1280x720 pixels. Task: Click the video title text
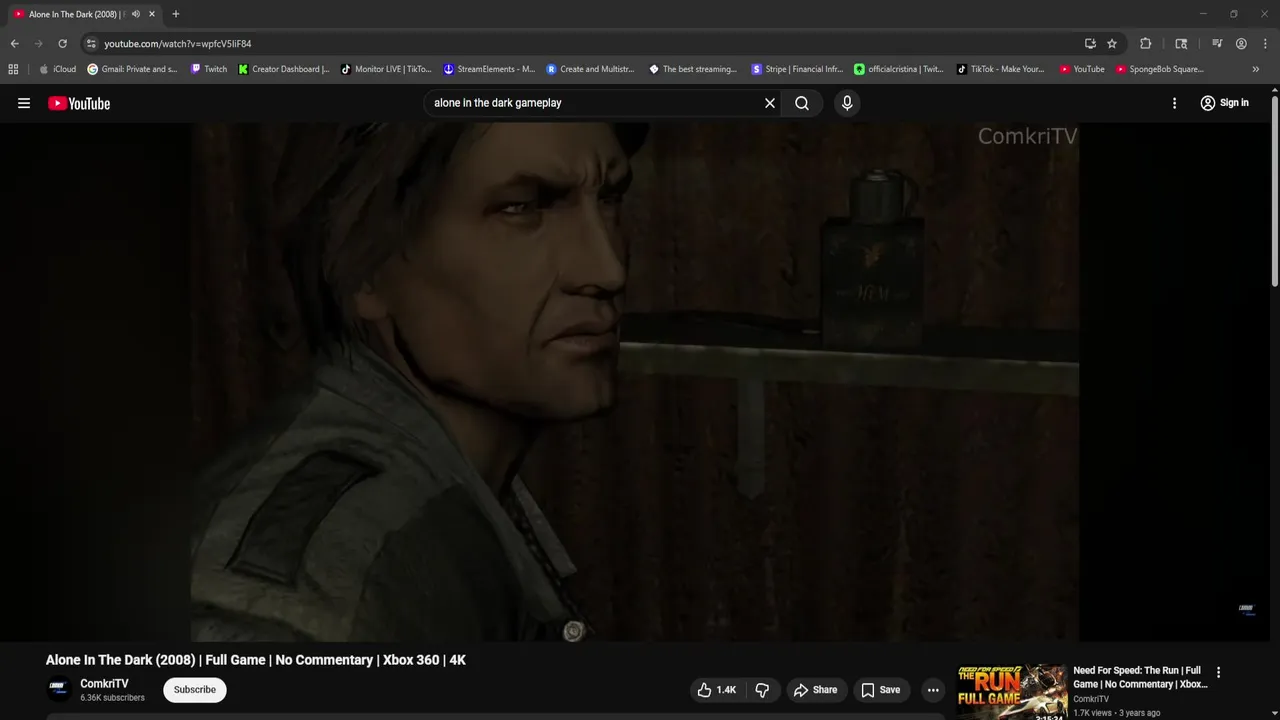[x=256, y=660]
